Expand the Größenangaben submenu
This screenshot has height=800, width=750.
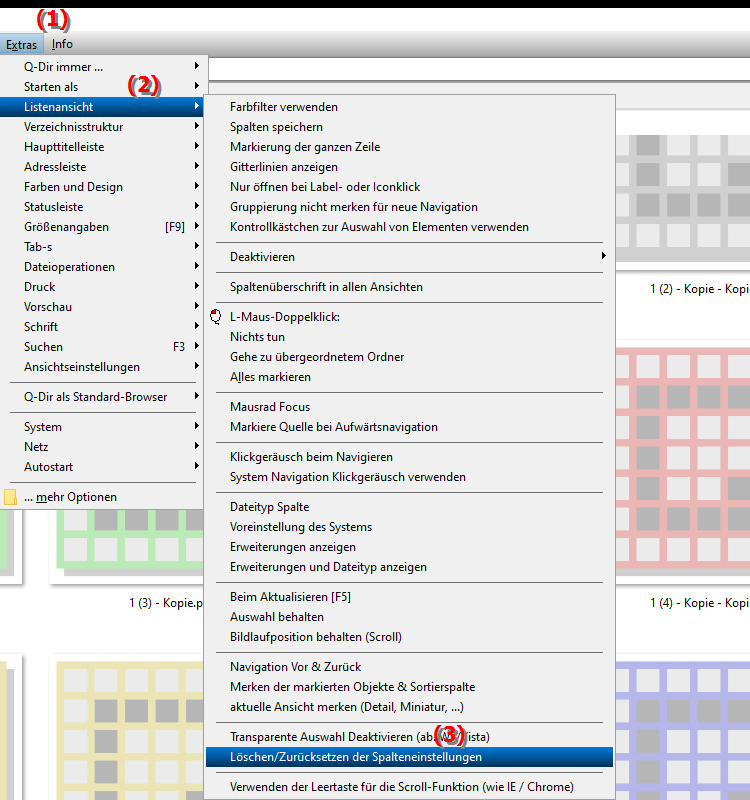coord(102,227)
